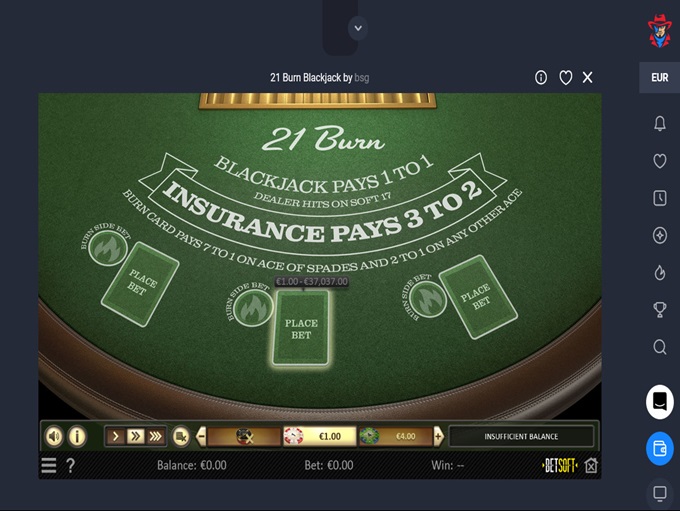Expand the top collapsed panel chevron
Viewport: 680px width, 511px height.
pos(358,28)
